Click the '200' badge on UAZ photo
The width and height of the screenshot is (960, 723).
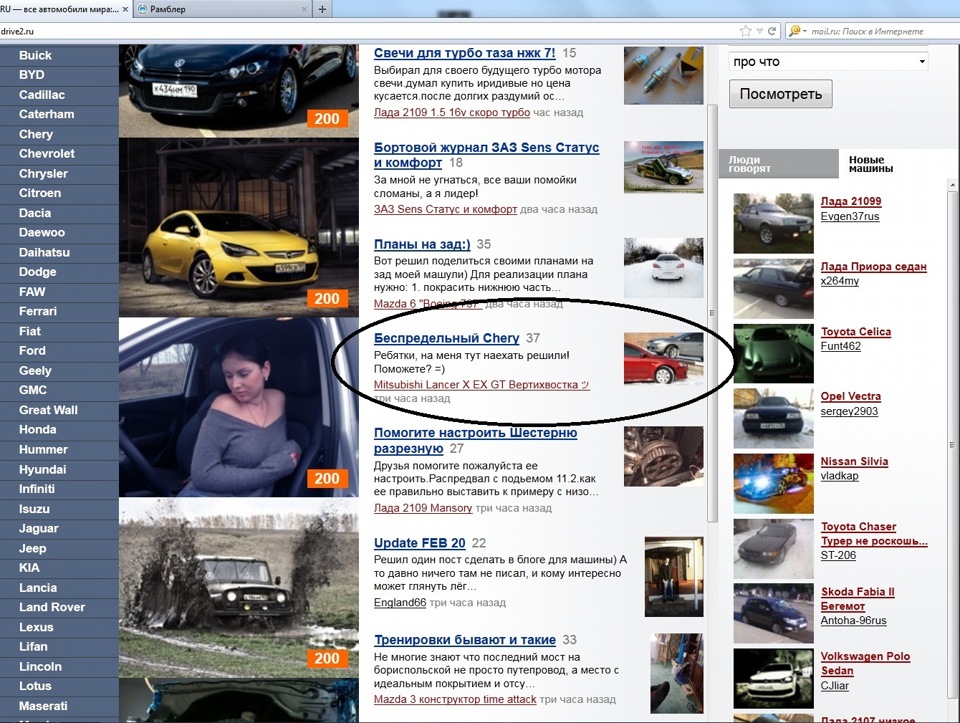pos(327,658)
